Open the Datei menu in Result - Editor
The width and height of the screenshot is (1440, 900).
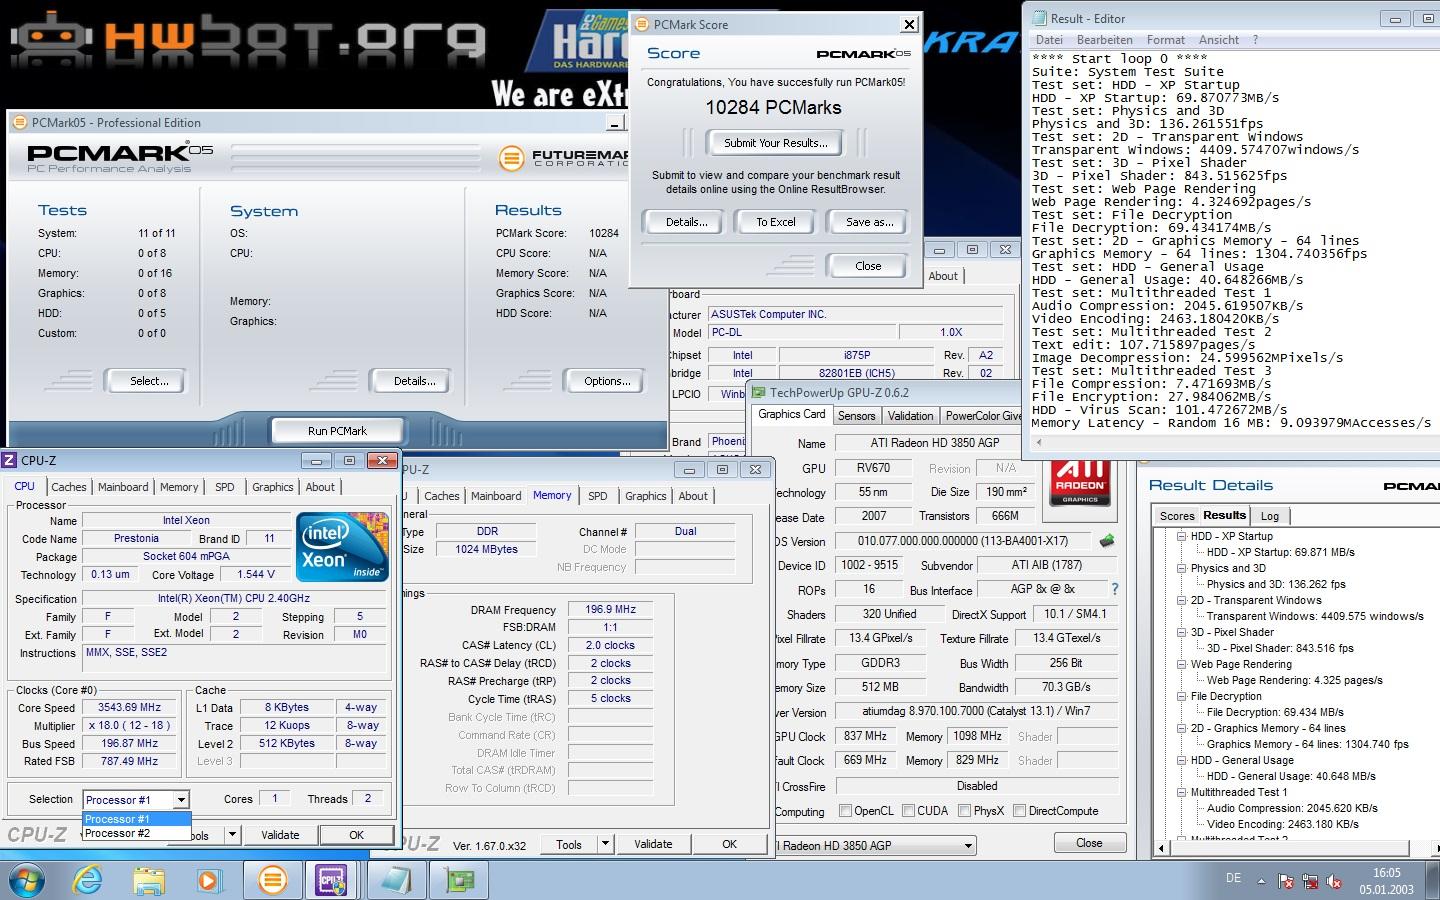tap(1049, 40)
